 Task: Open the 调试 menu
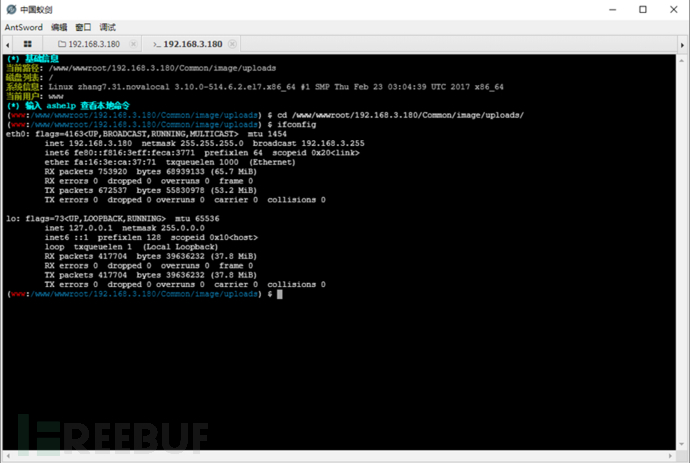(x=107, y=27)
